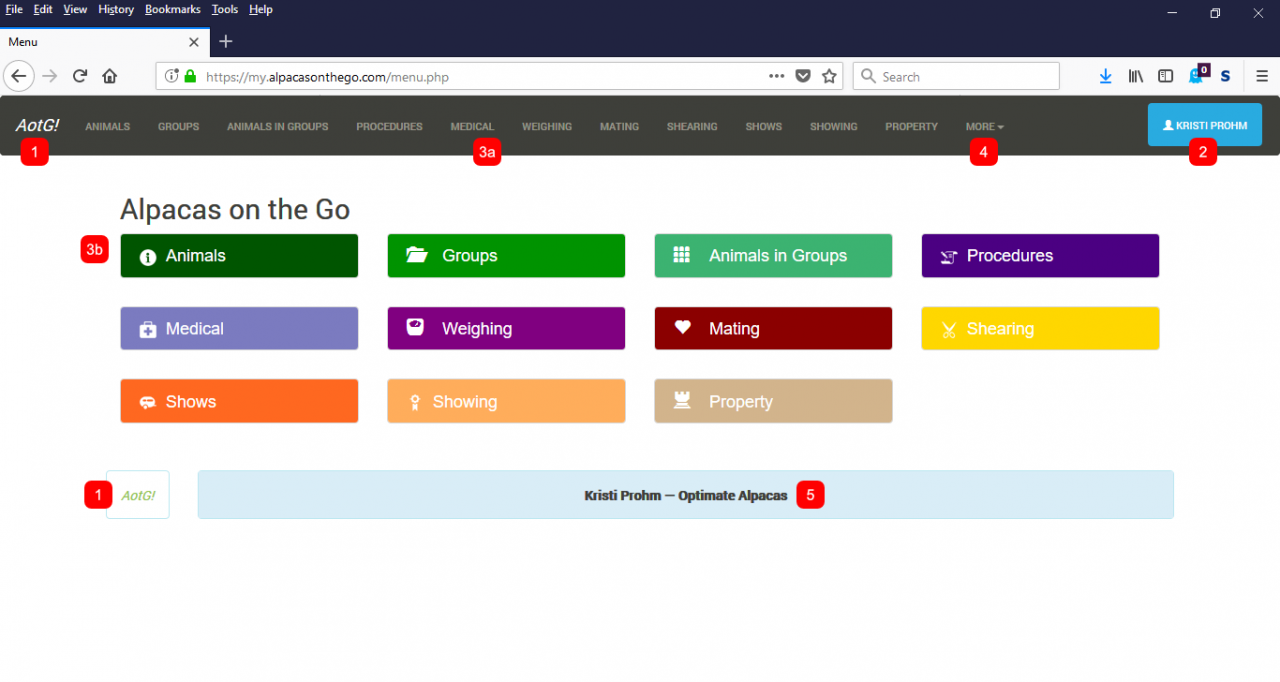This screenshot has height=682, width=1280.
Task: Open the dark green Animals button
Action: tap(239, 256)
